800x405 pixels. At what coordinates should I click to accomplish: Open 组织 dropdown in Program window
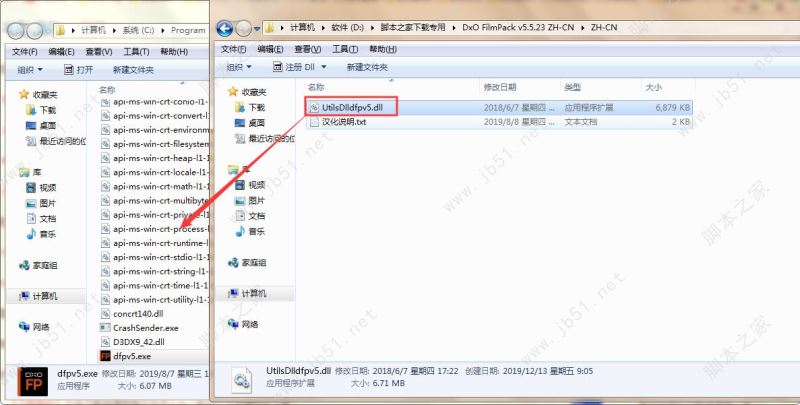[30, 70]
